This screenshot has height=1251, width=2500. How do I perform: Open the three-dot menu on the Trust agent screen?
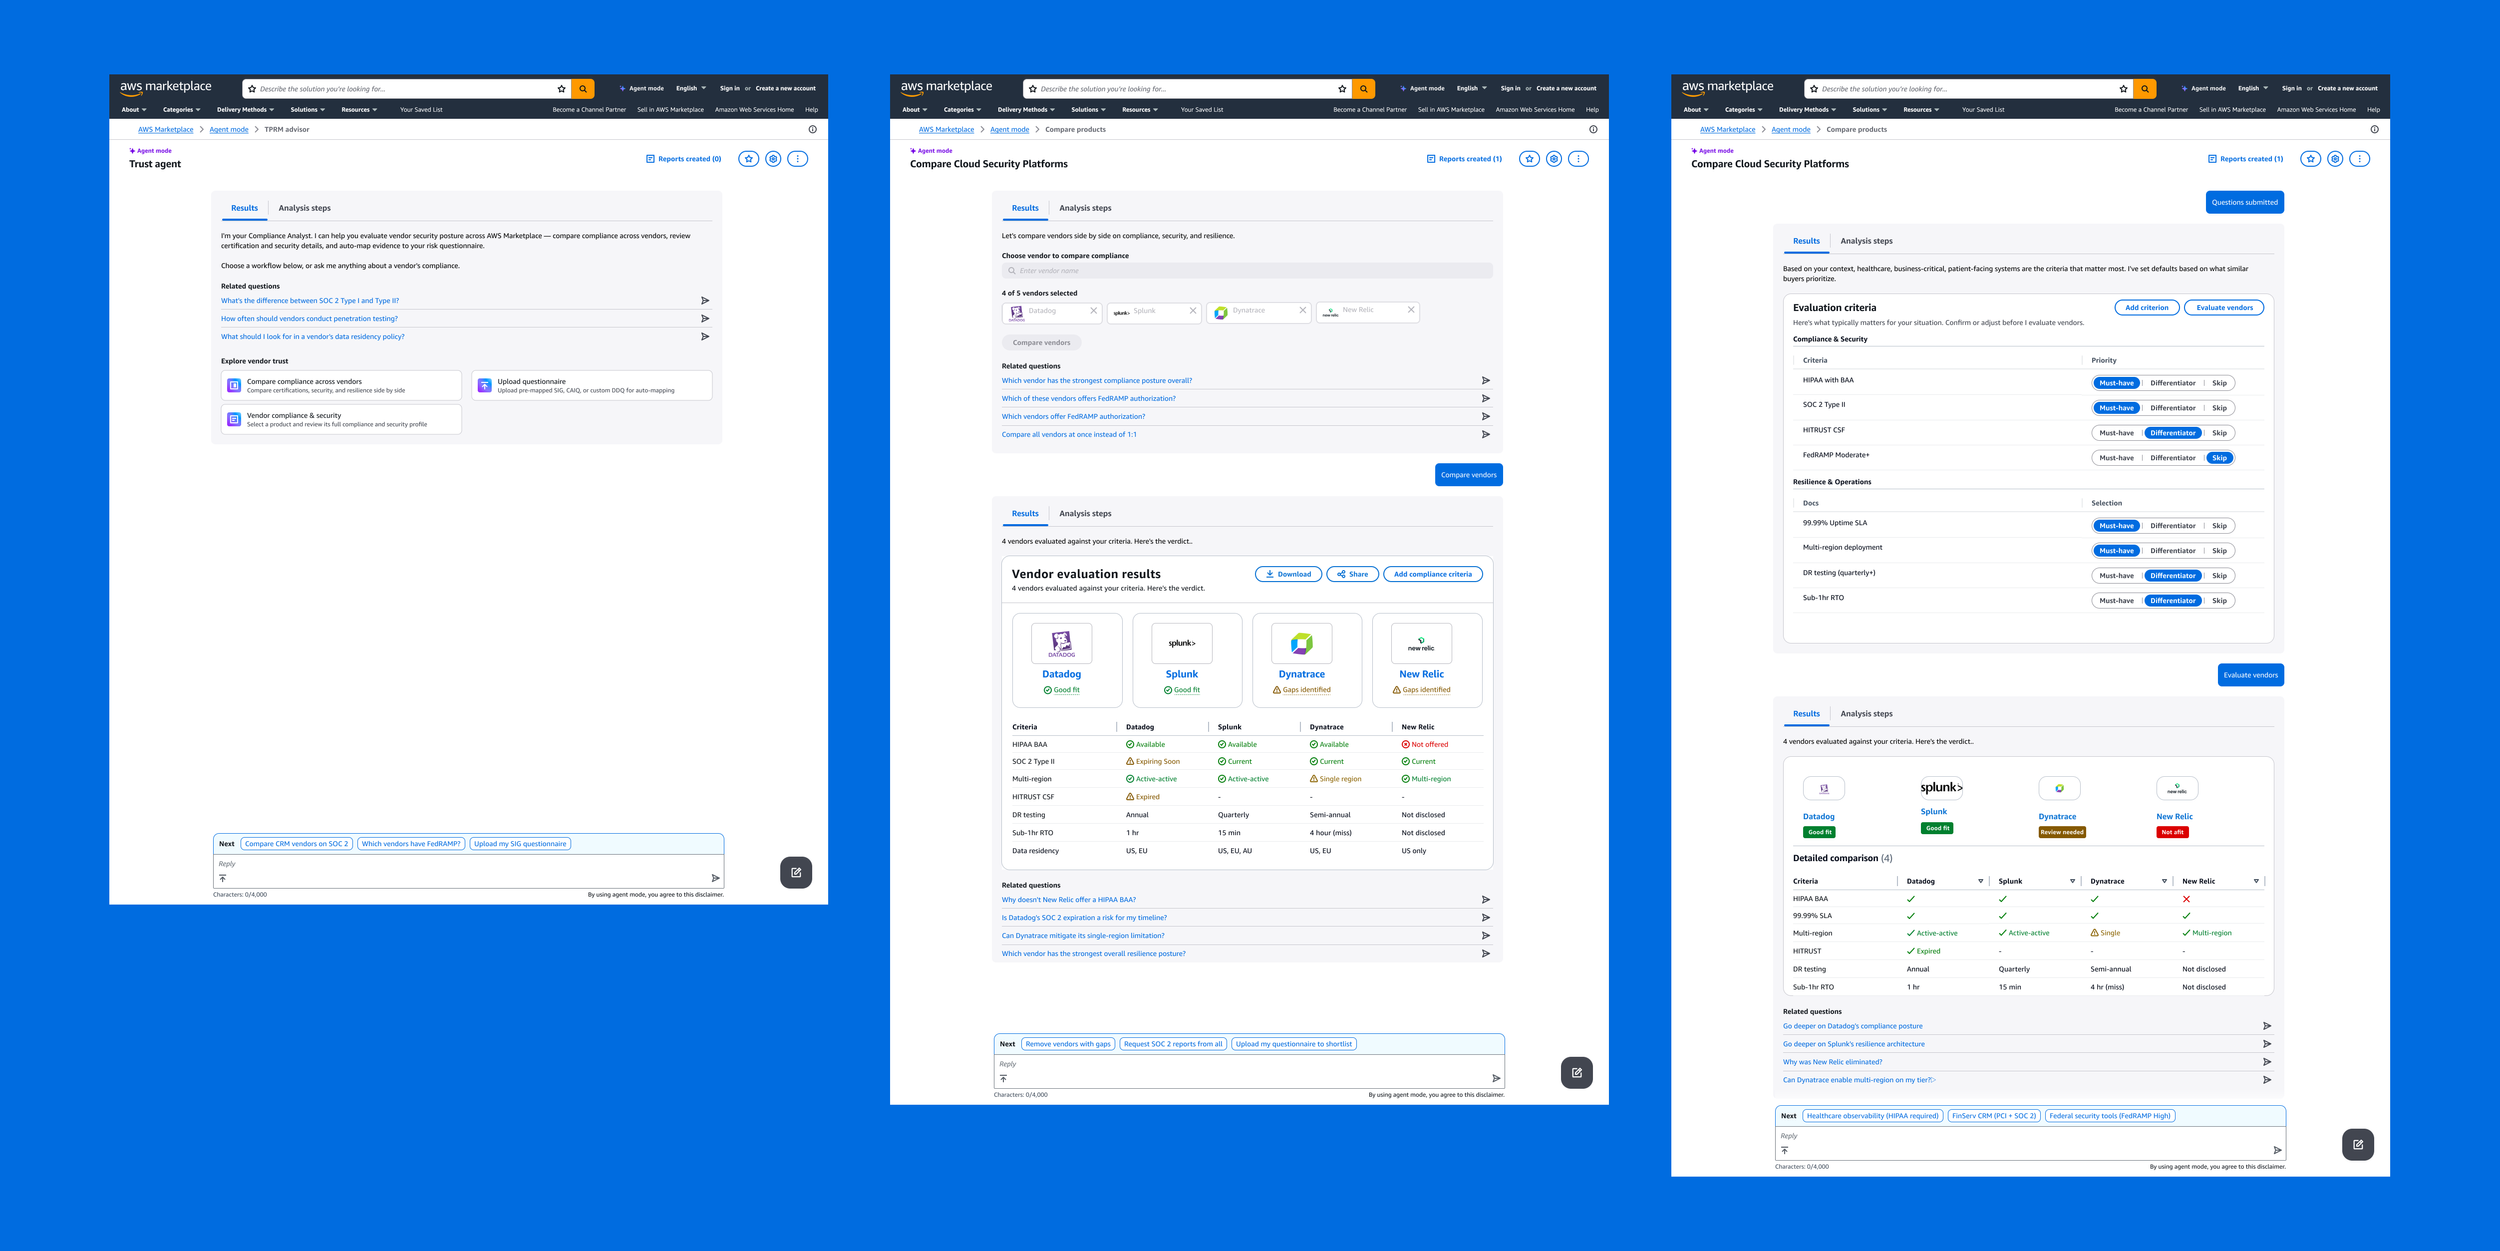(798, 159)
